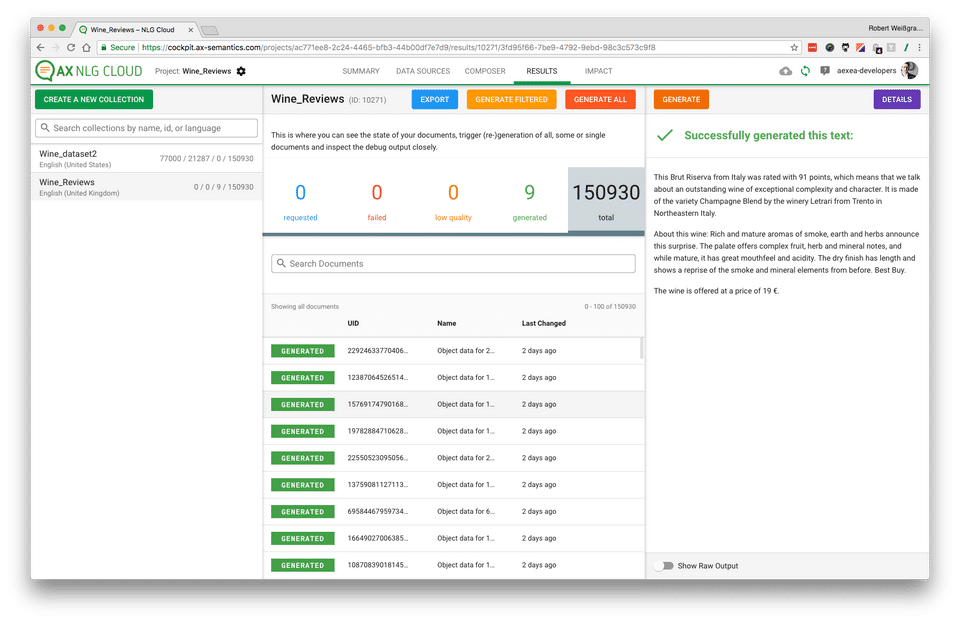This screenshot has height=623, width=960.
Task: Bookmark this page with star icon
Action: 794,47
